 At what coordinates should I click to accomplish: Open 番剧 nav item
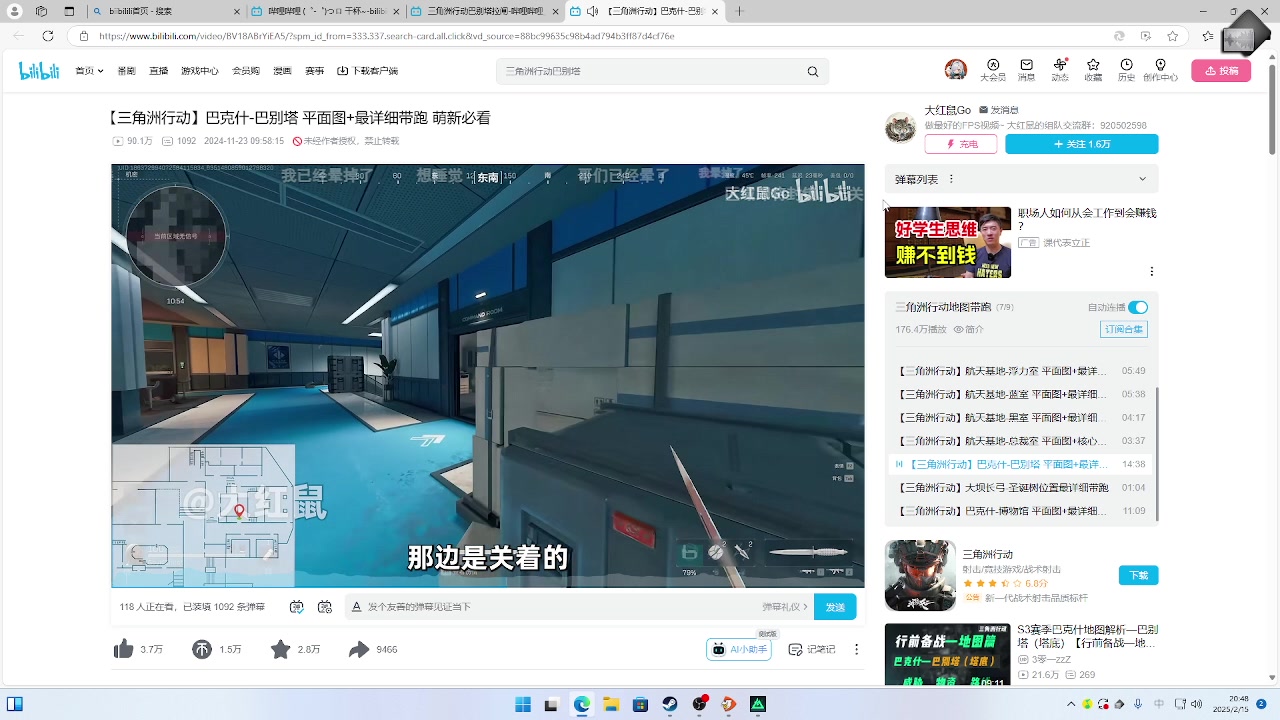tap(126, 71)
